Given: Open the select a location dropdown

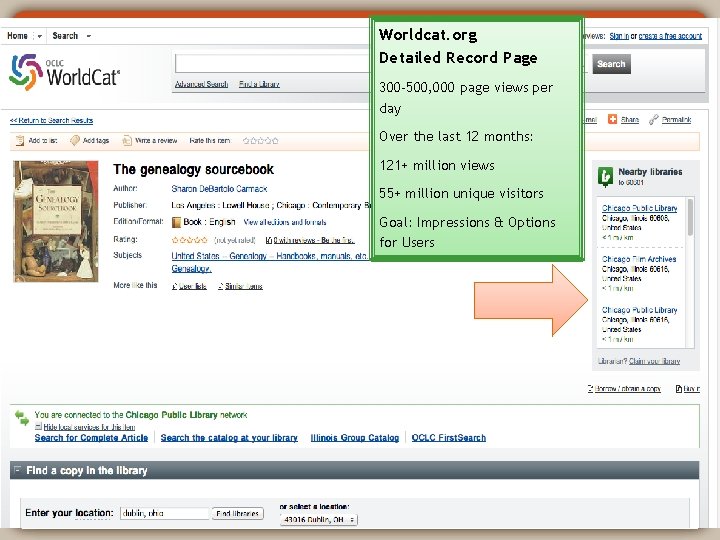Looking at the screenshot, I should 318,519.
